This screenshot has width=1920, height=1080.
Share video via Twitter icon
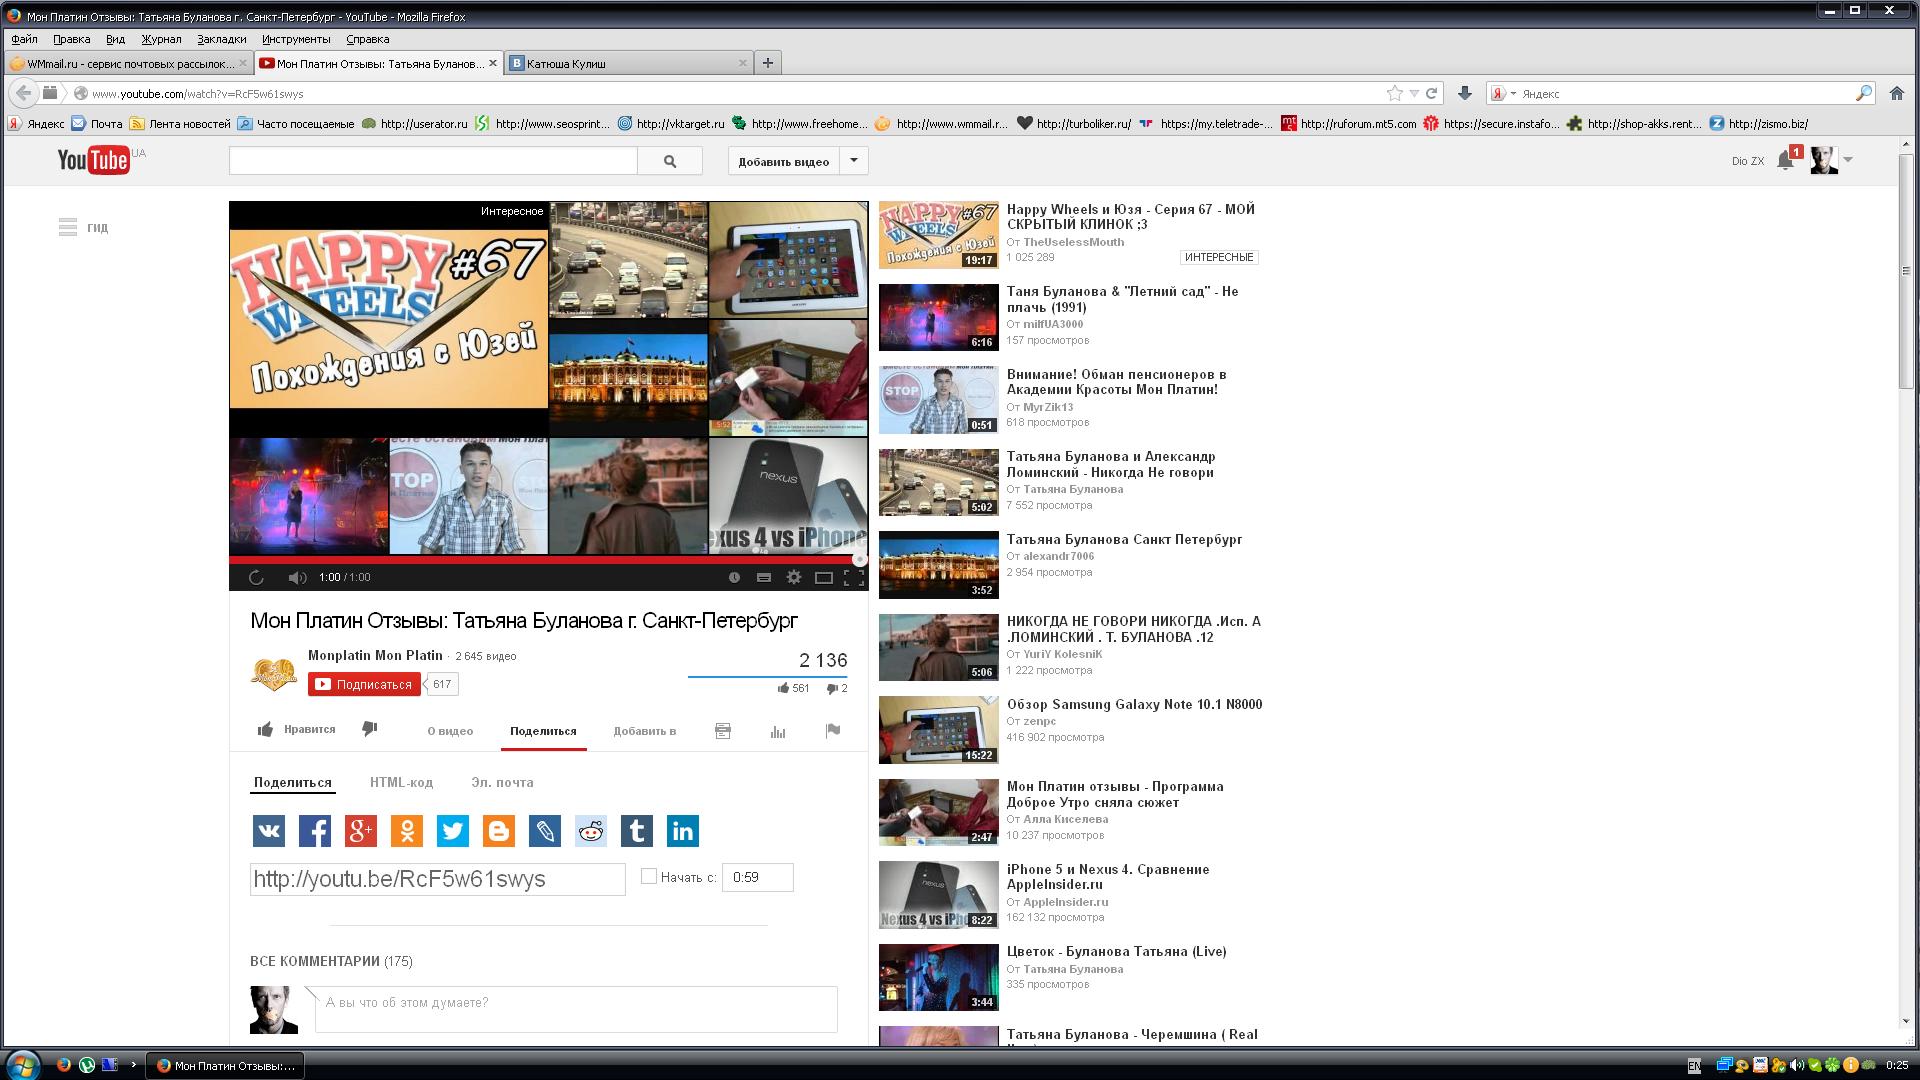[x=452, y=831]
